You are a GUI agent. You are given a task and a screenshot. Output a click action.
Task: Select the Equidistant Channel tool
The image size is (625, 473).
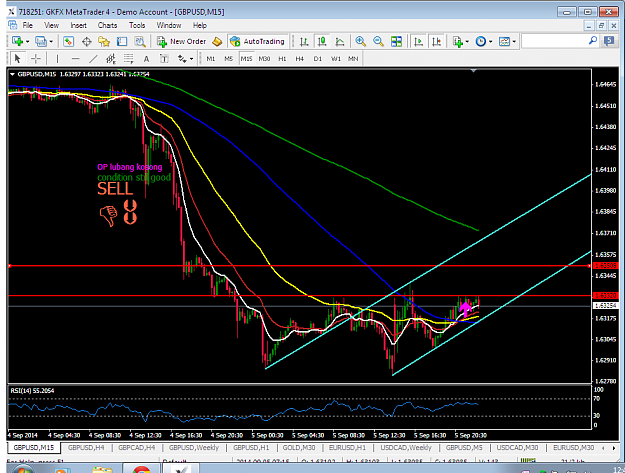point(110,59)
